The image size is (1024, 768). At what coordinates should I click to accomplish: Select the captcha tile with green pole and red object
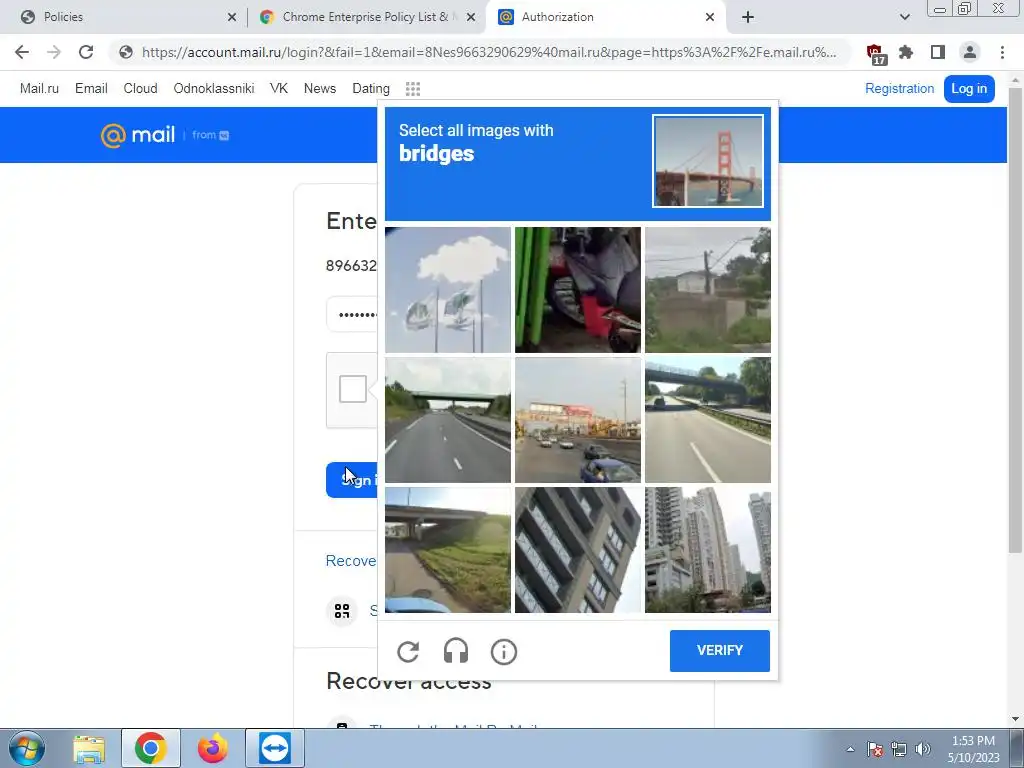[x=578, y=290]
